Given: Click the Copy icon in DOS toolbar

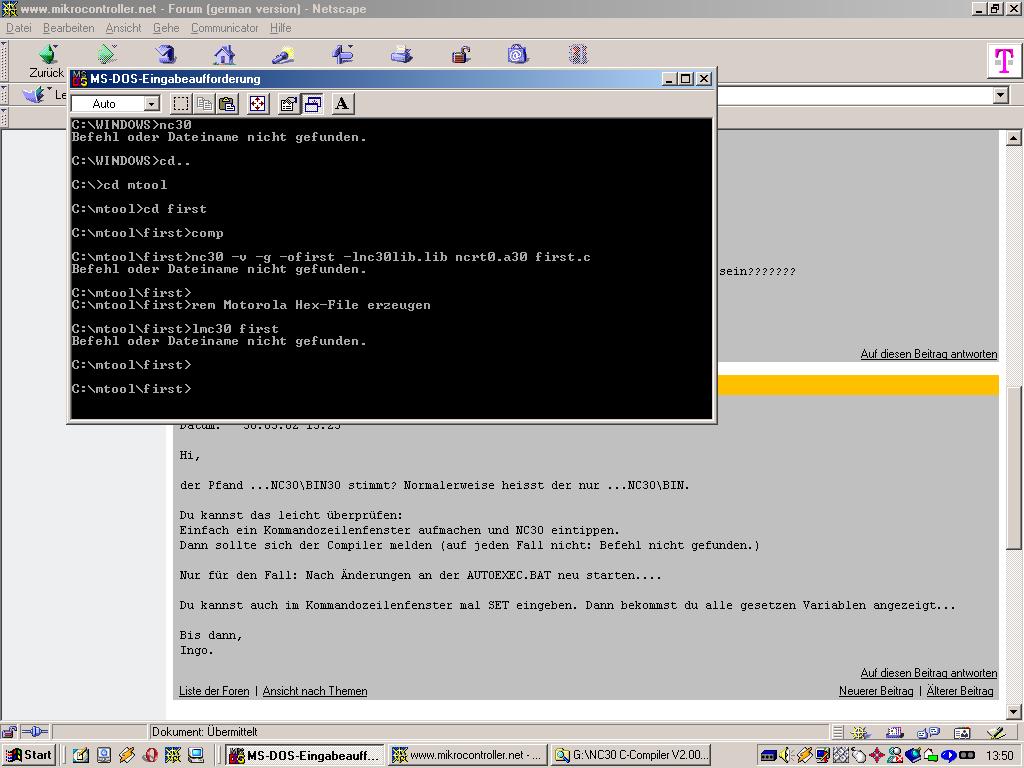Looking at the screenshot, I should [204, 104].
